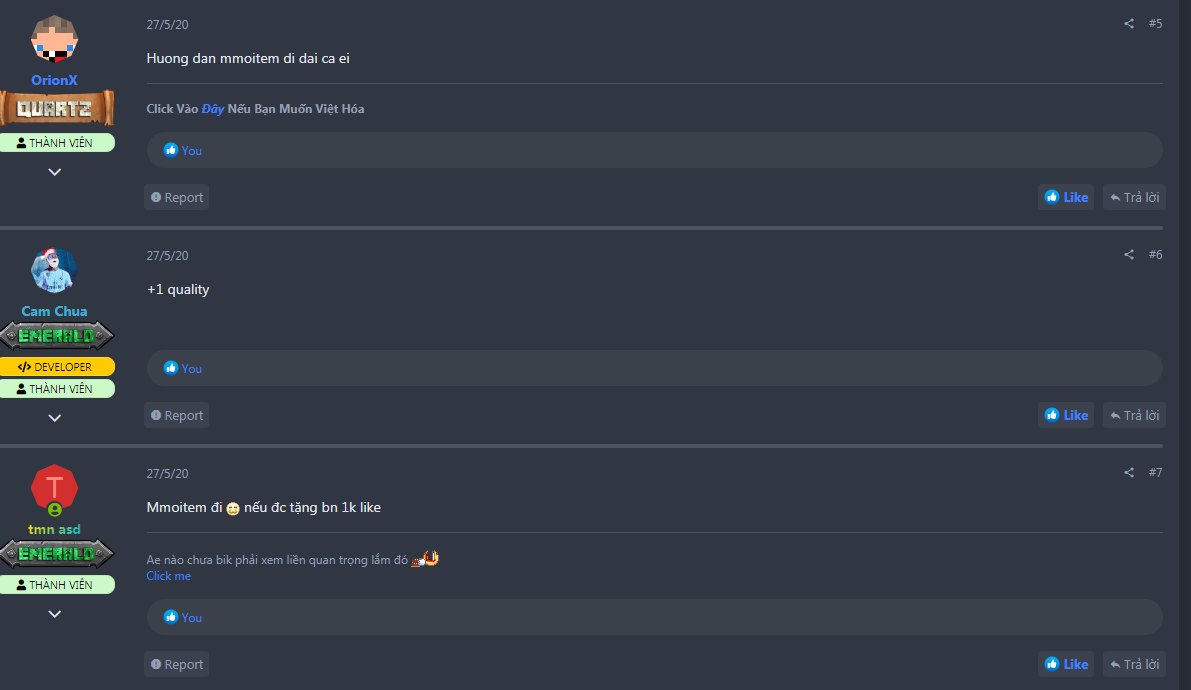
Task: Click the share icon on post #5
Action: (x=1129, y=23)
